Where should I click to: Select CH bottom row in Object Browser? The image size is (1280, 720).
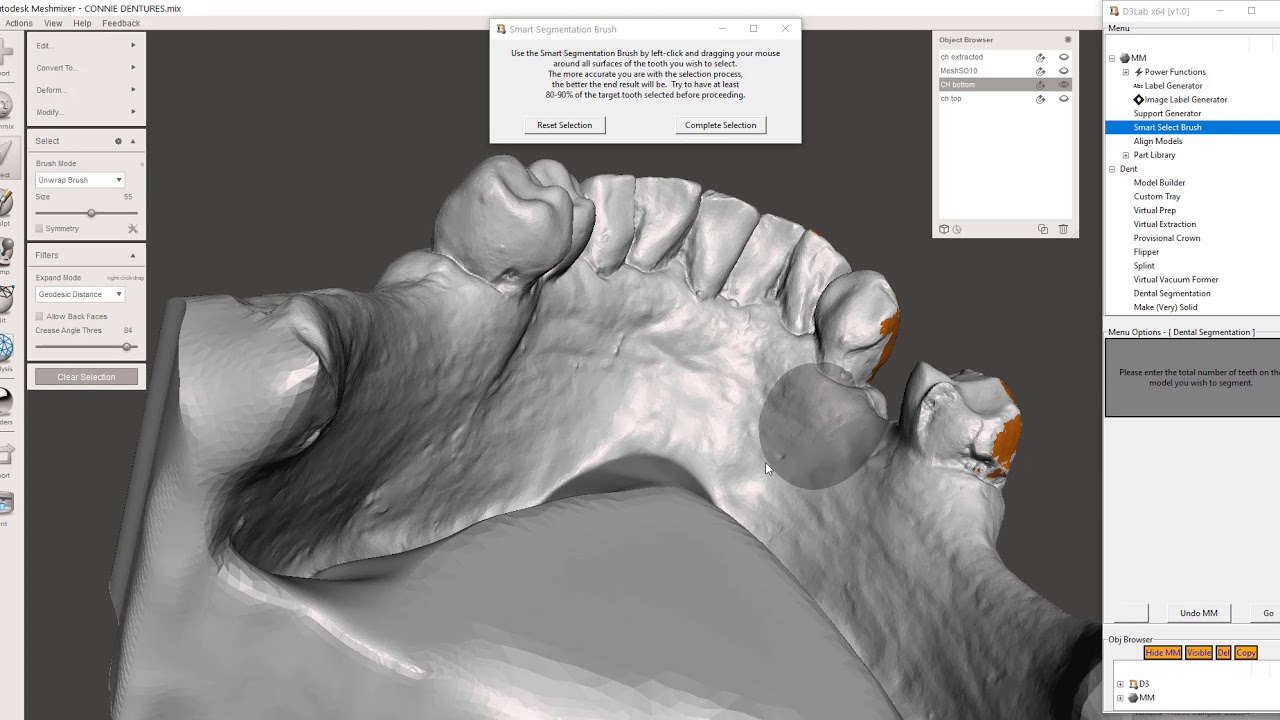1004,85
